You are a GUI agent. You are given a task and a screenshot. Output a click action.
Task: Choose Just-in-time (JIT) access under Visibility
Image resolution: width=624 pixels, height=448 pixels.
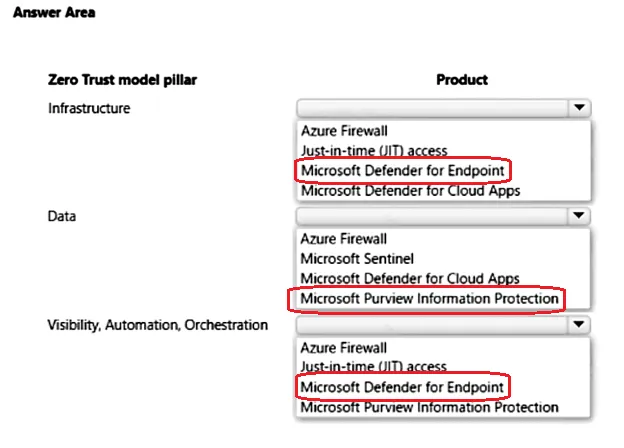(x=374, y=366)
